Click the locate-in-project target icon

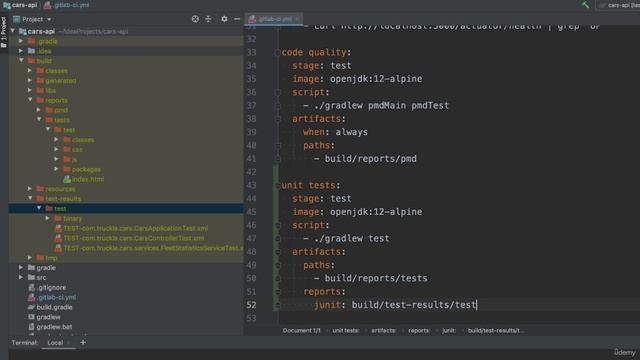(x=195, y=19)
